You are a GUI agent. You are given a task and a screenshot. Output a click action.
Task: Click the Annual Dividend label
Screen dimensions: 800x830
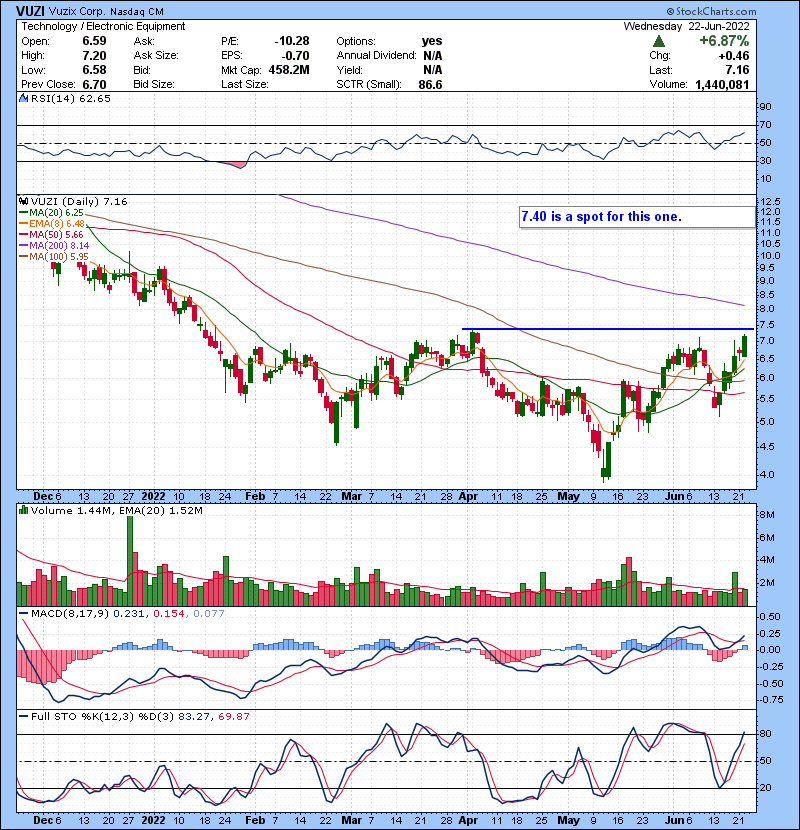coord(376,56)
